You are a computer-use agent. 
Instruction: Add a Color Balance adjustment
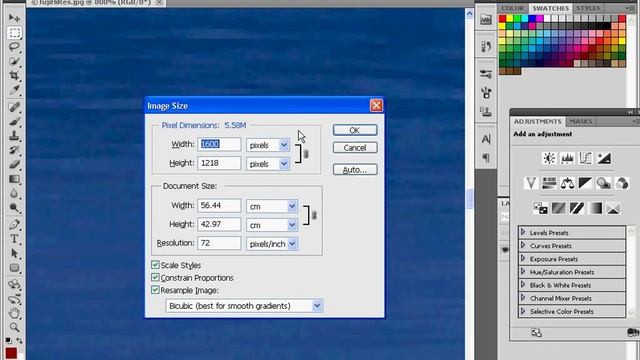[x=567, y=183]
